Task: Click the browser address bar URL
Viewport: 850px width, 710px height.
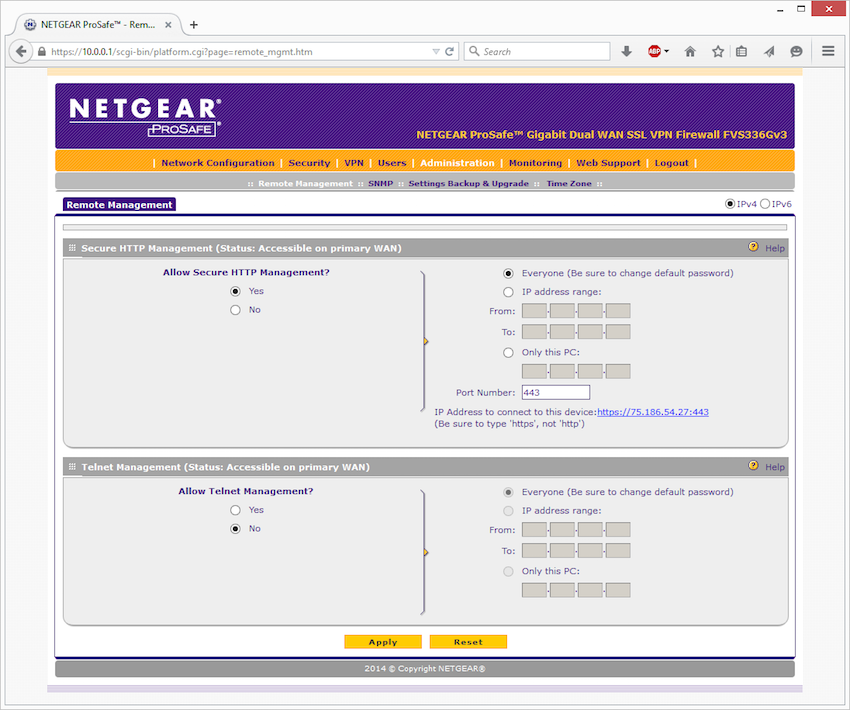Action: [x=182, y=51]
